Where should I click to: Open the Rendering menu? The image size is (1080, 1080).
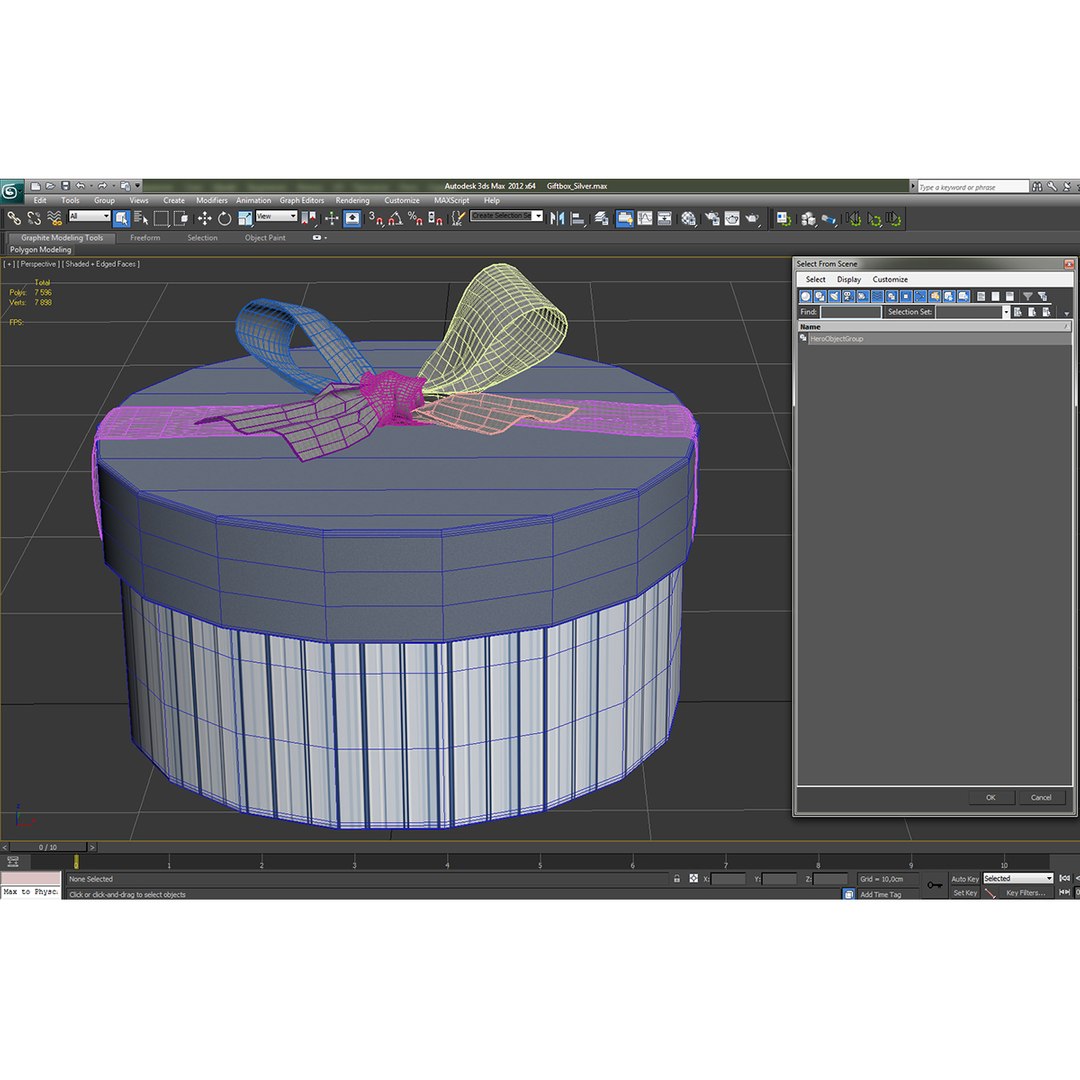pos(353,200)
